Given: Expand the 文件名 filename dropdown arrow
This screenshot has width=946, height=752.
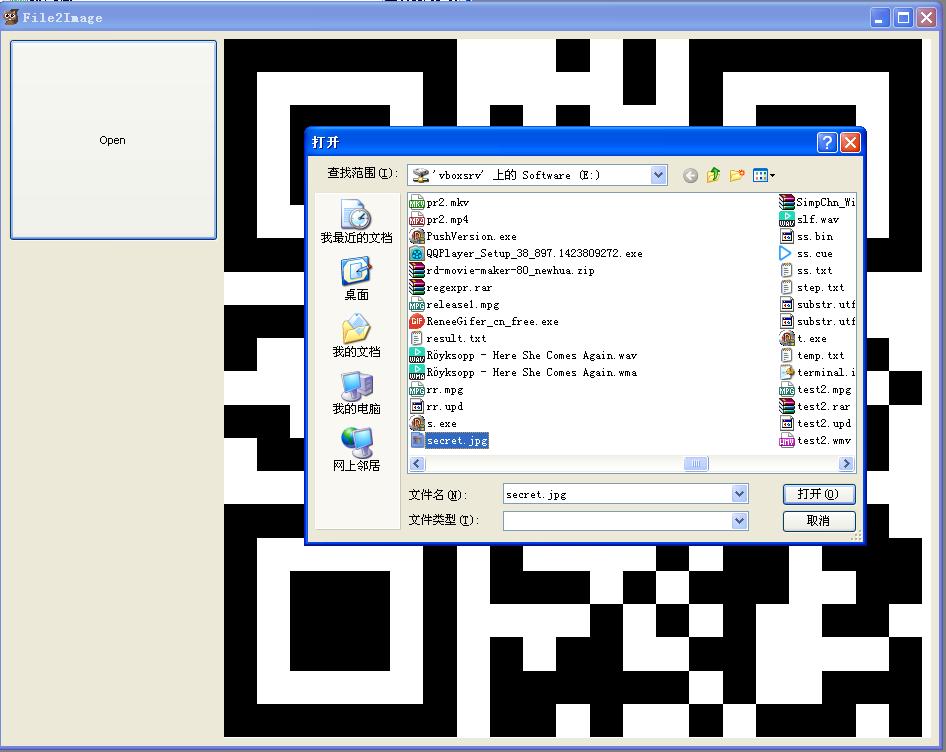Looking at the screenshot, I should pyautogui.click(x=740, y=494).
